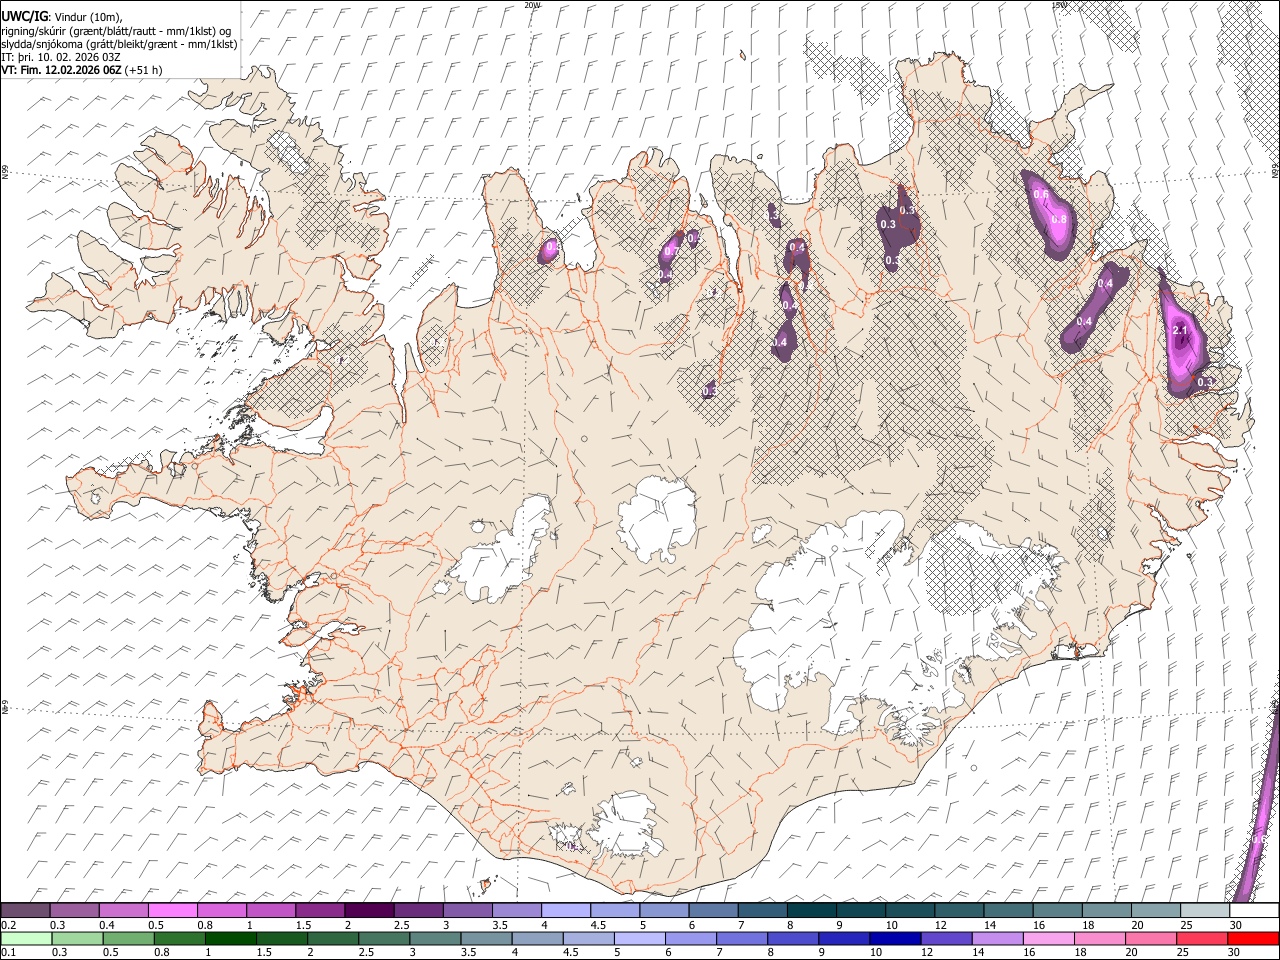This screenshot has height=960, width=1280.
Task: Select the light pink 16 rain legend swatch
Action: pos(1049,939)
